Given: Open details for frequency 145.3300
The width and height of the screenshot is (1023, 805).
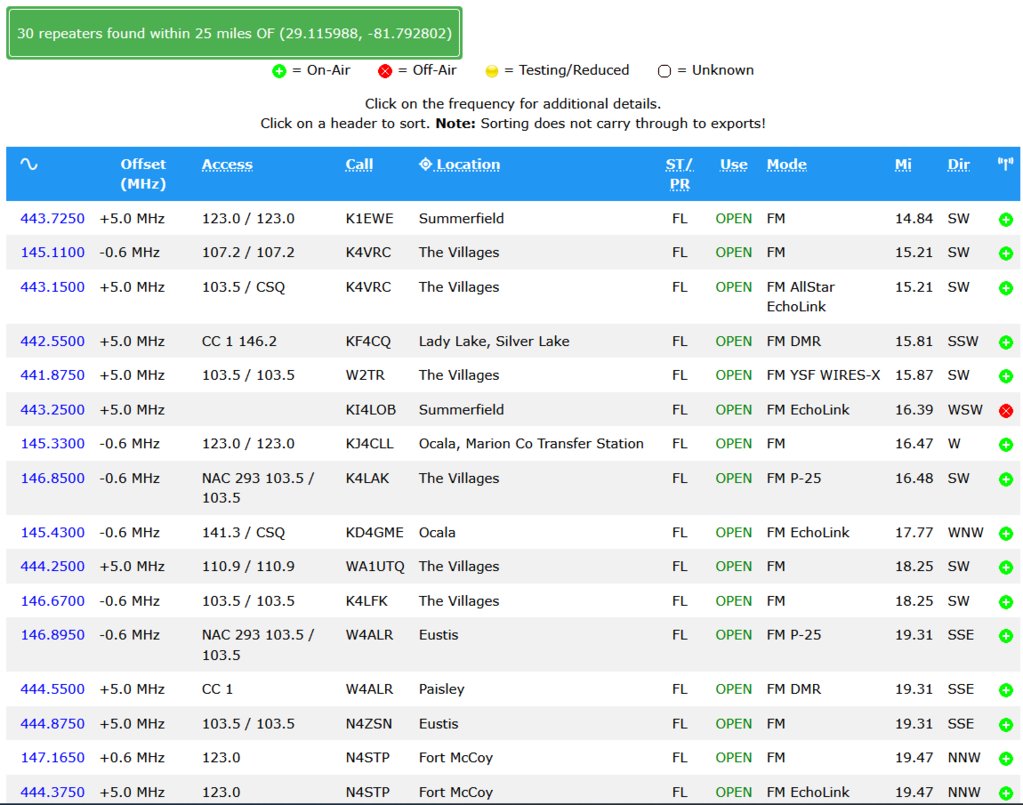Looking at the screenshot, I should pos(52,444).
